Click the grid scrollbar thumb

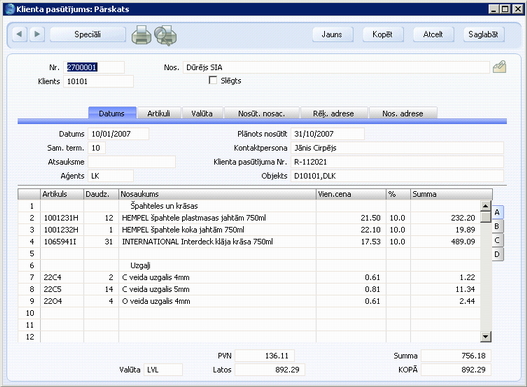486,217
